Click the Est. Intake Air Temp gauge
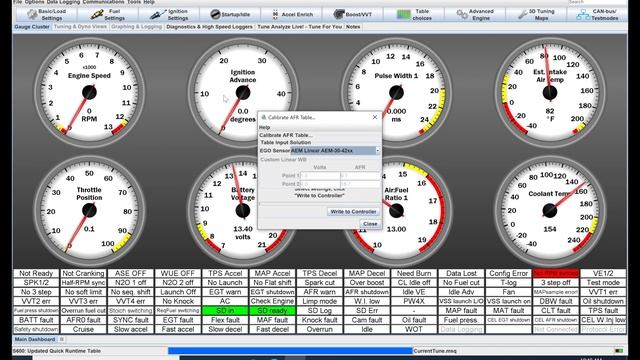The width and height of the screenshot is (640, 360). [550, 93]
